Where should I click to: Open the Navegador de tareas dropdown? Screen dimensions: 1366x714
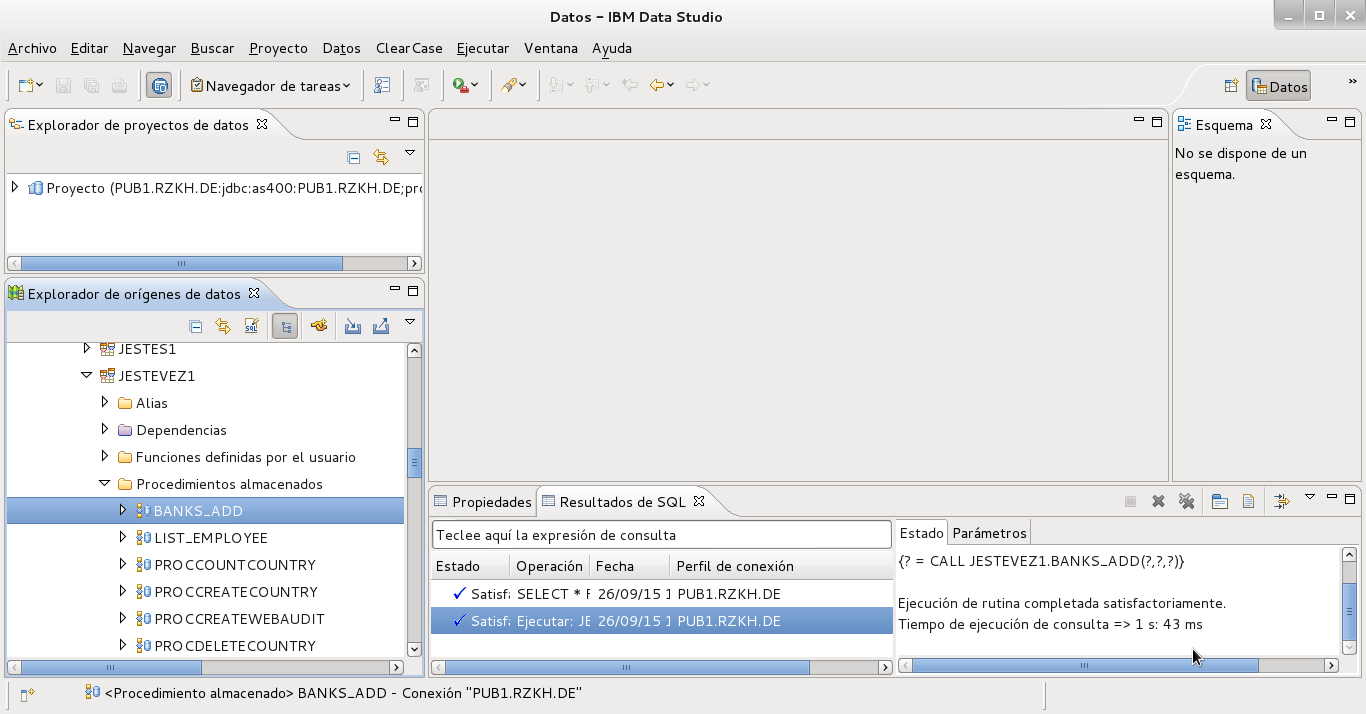pos(346,86)
